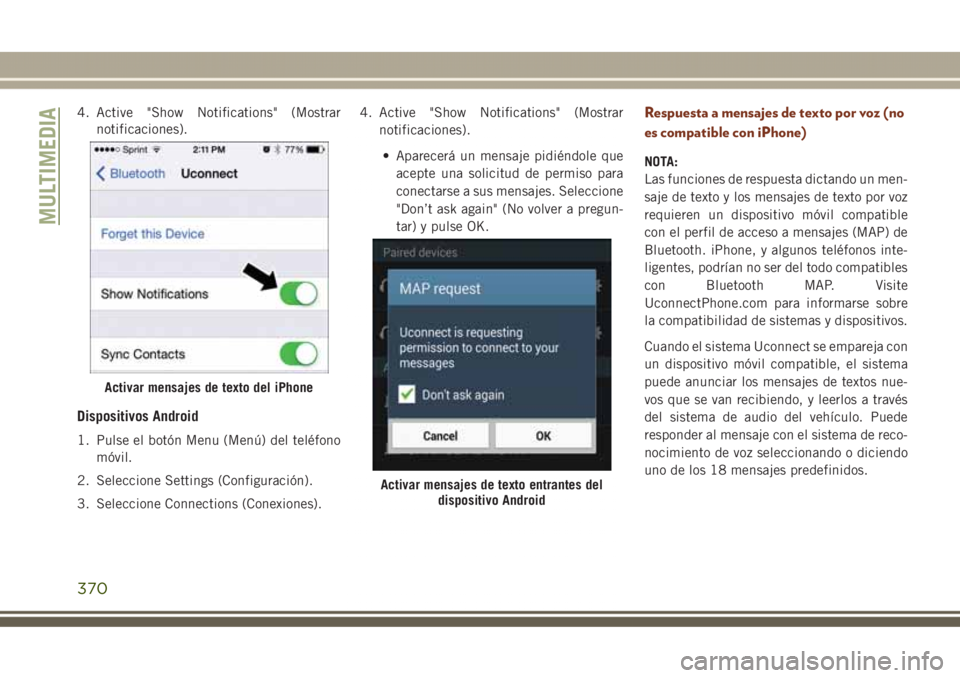
Task: Toggle the Sync Contacts switch
Action: pos(299,353)
